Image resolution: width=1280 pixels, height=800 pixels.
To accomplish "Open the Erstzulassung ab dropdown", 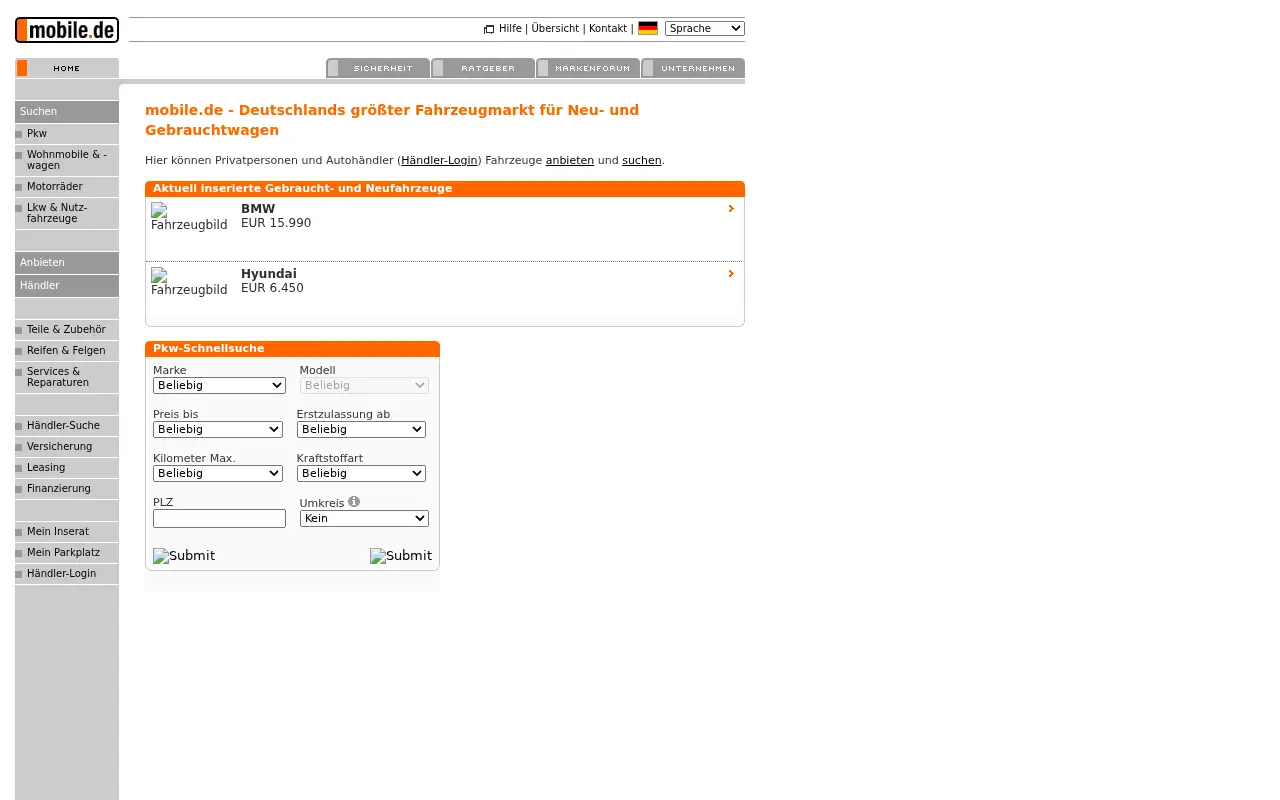I will pos(361,429).
